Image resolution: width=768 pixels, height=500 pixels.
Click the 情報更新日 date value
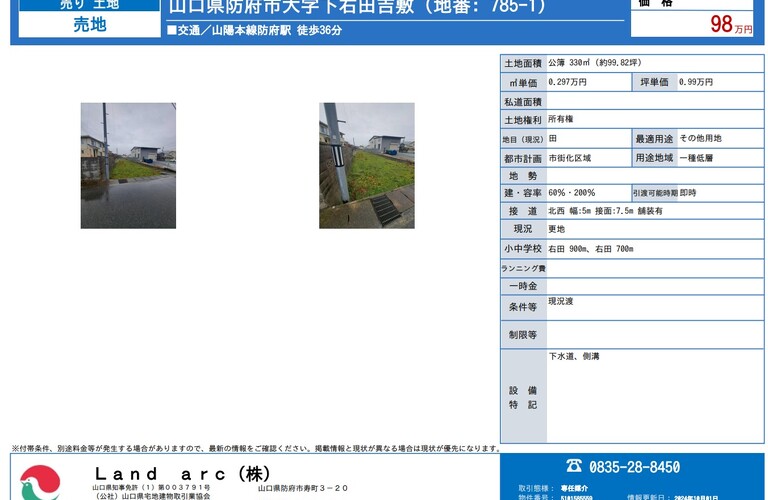[696, 498]
